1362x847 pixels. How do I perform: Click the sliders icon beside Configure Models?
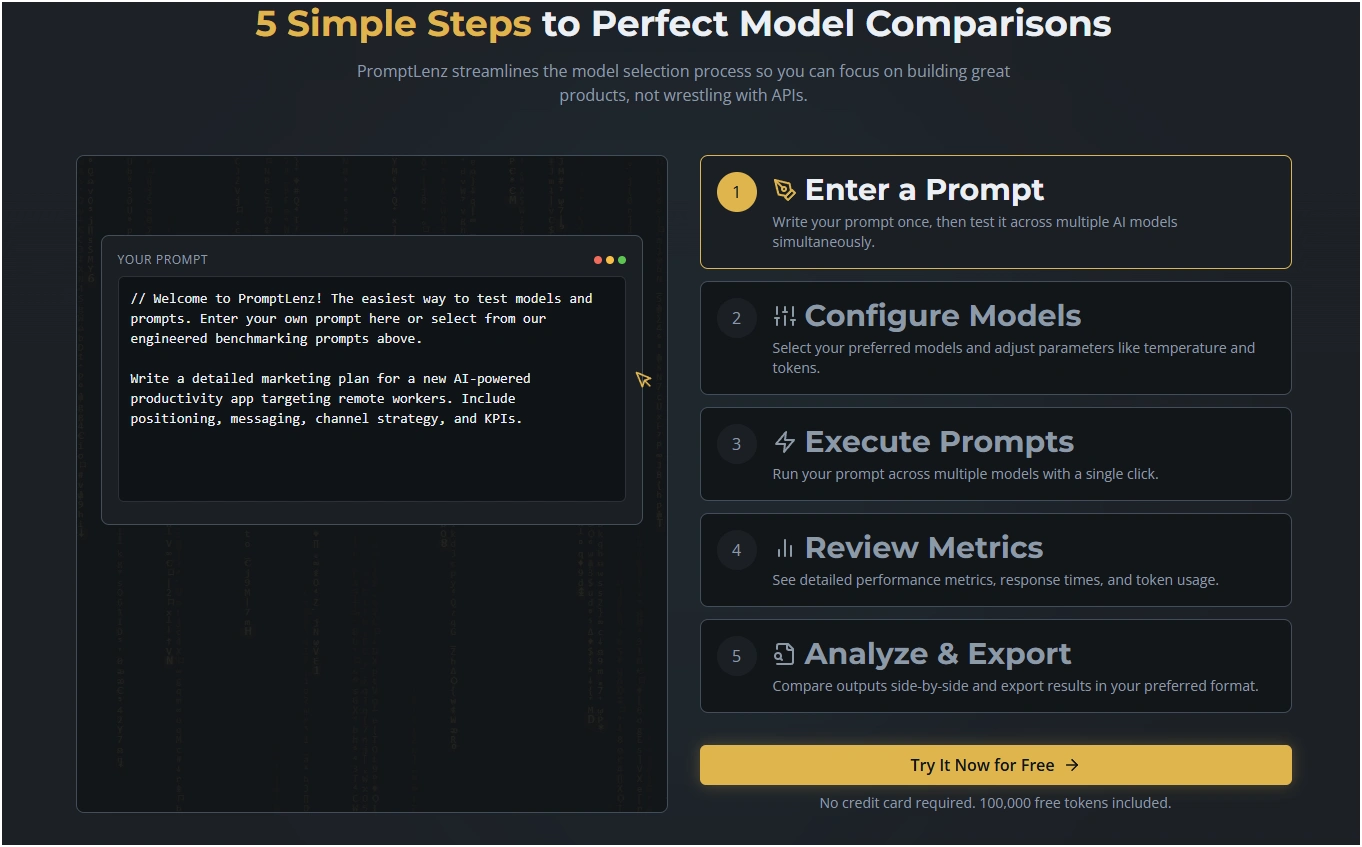[x=785, y=316]
